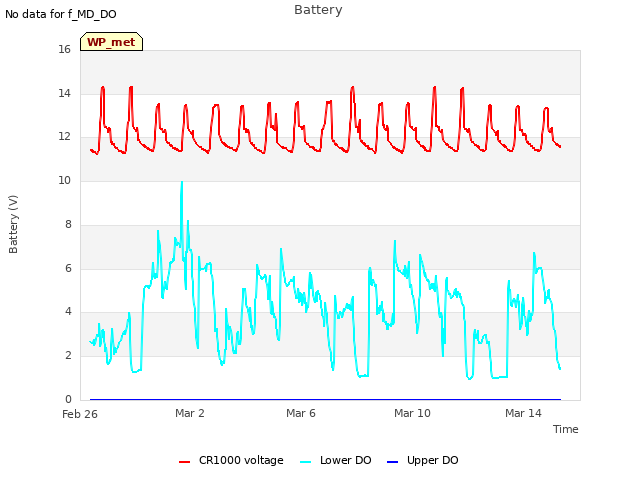Click the Battery (V) y-axis label
The width and height of the screenshot is (640, 480).
(13, 224)
